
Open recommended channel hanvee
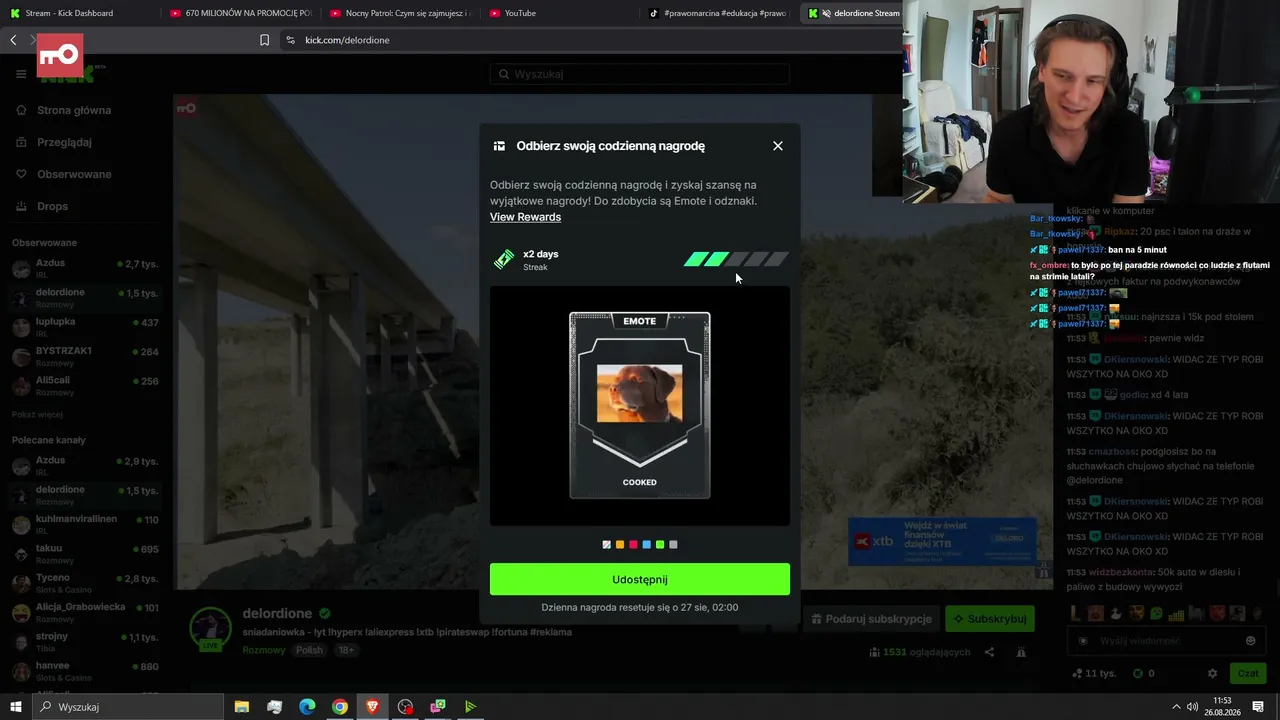tap(85, 671)
